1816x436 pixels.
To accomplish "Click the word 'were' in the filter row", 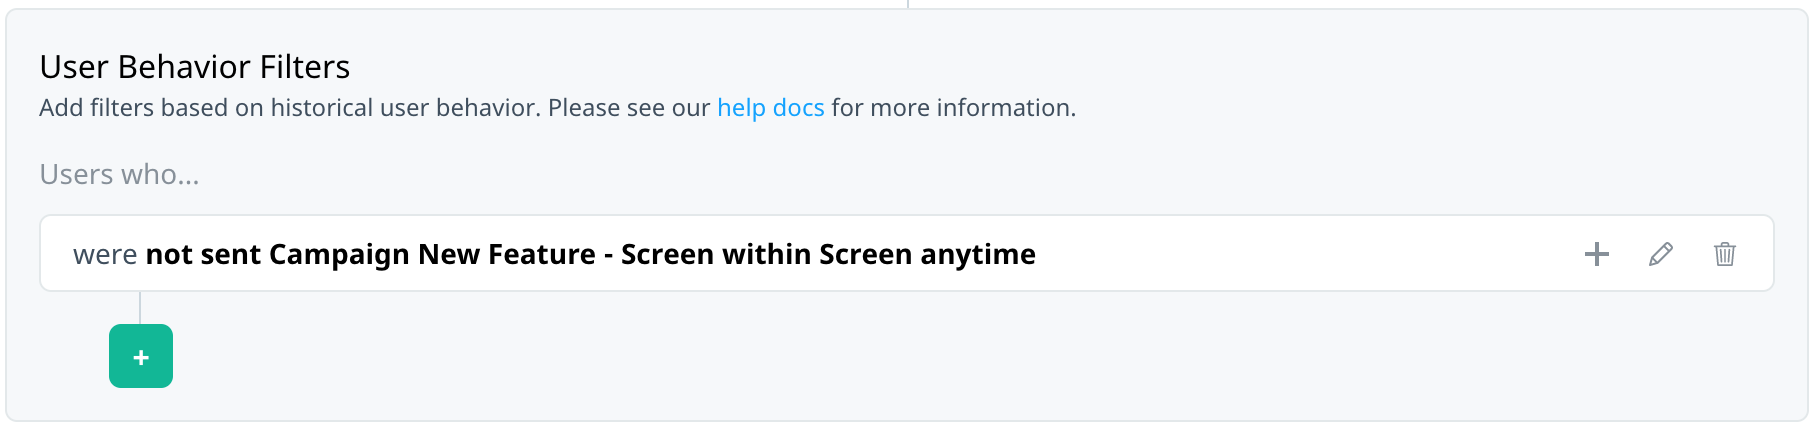I will [105, 255].
